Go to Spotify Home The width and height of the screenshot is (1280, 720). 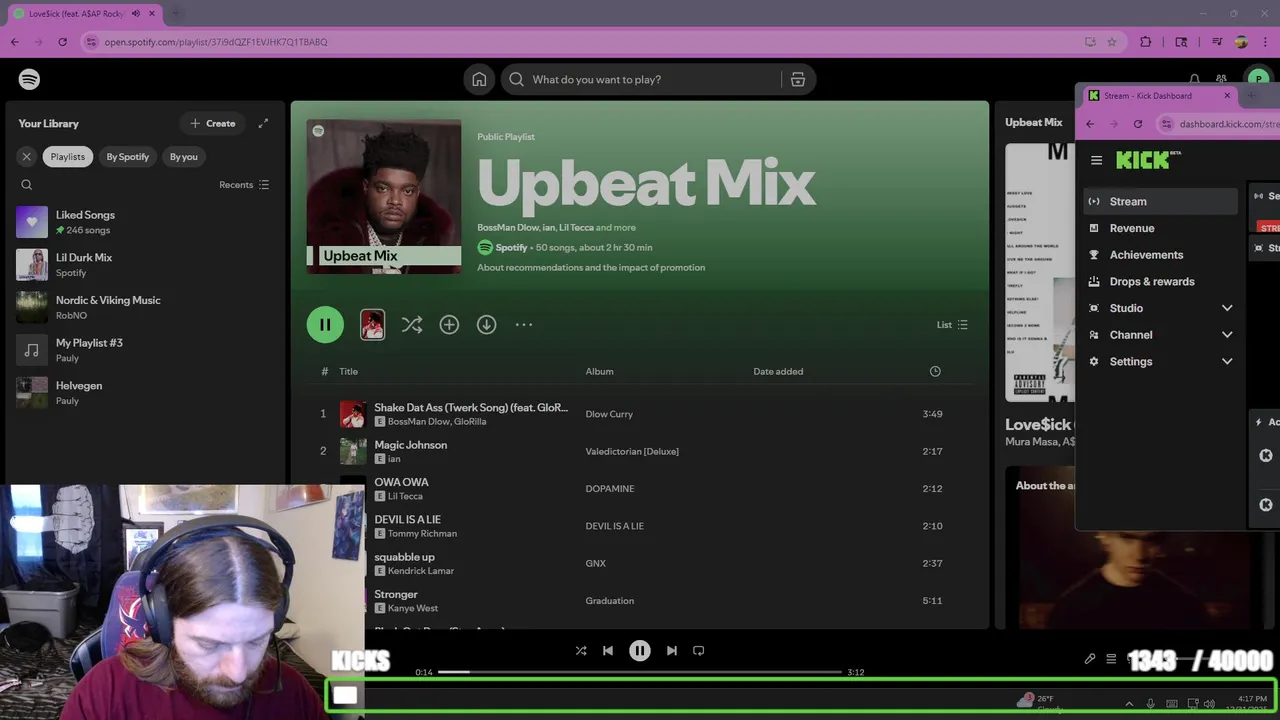click(480, 79)
